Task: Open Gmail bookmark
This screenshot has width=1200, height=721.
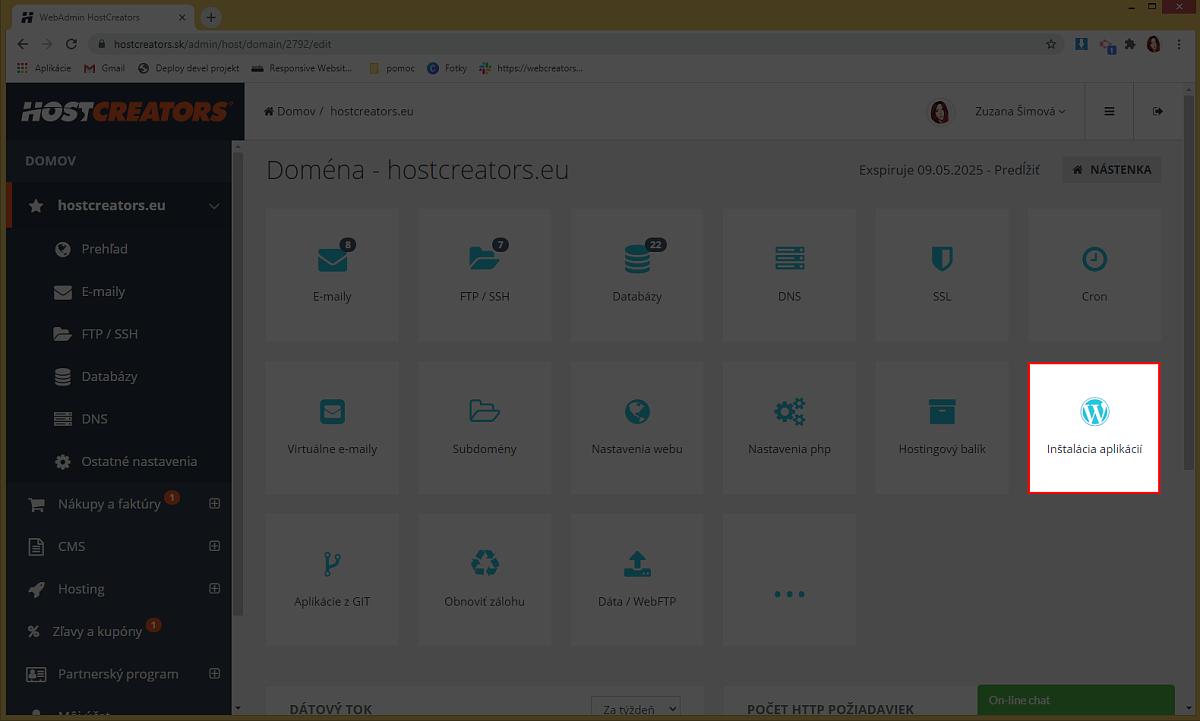Action: point(104,68)
